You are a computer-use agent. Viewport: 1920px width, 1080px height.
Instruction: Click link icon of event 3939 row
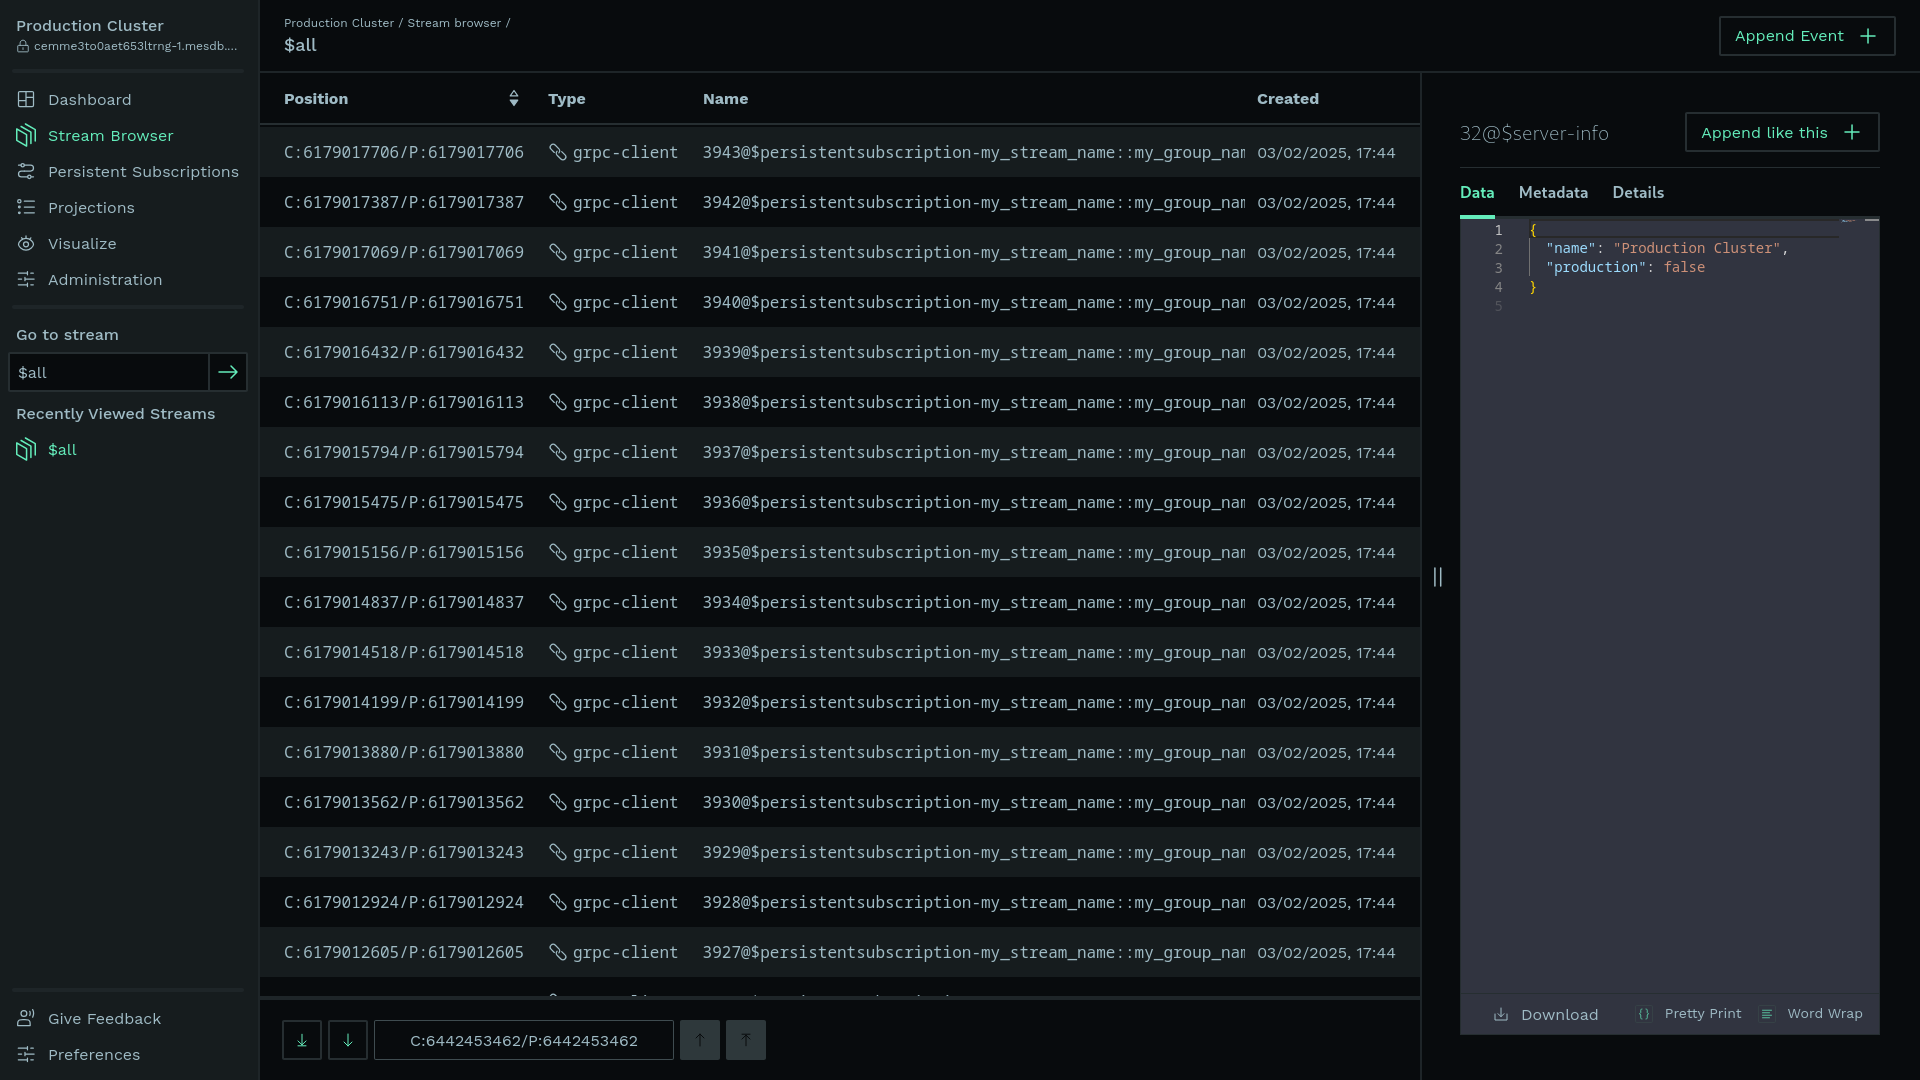point(558,352)
